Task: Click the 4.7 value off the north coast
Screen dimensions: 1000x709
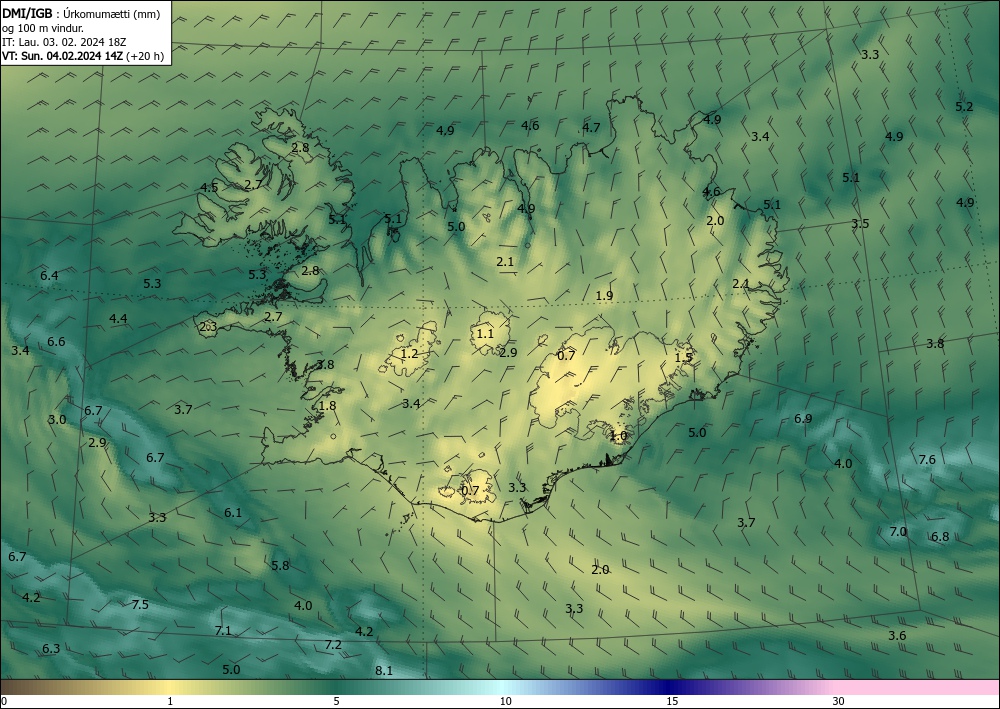Action: point(591,128)
